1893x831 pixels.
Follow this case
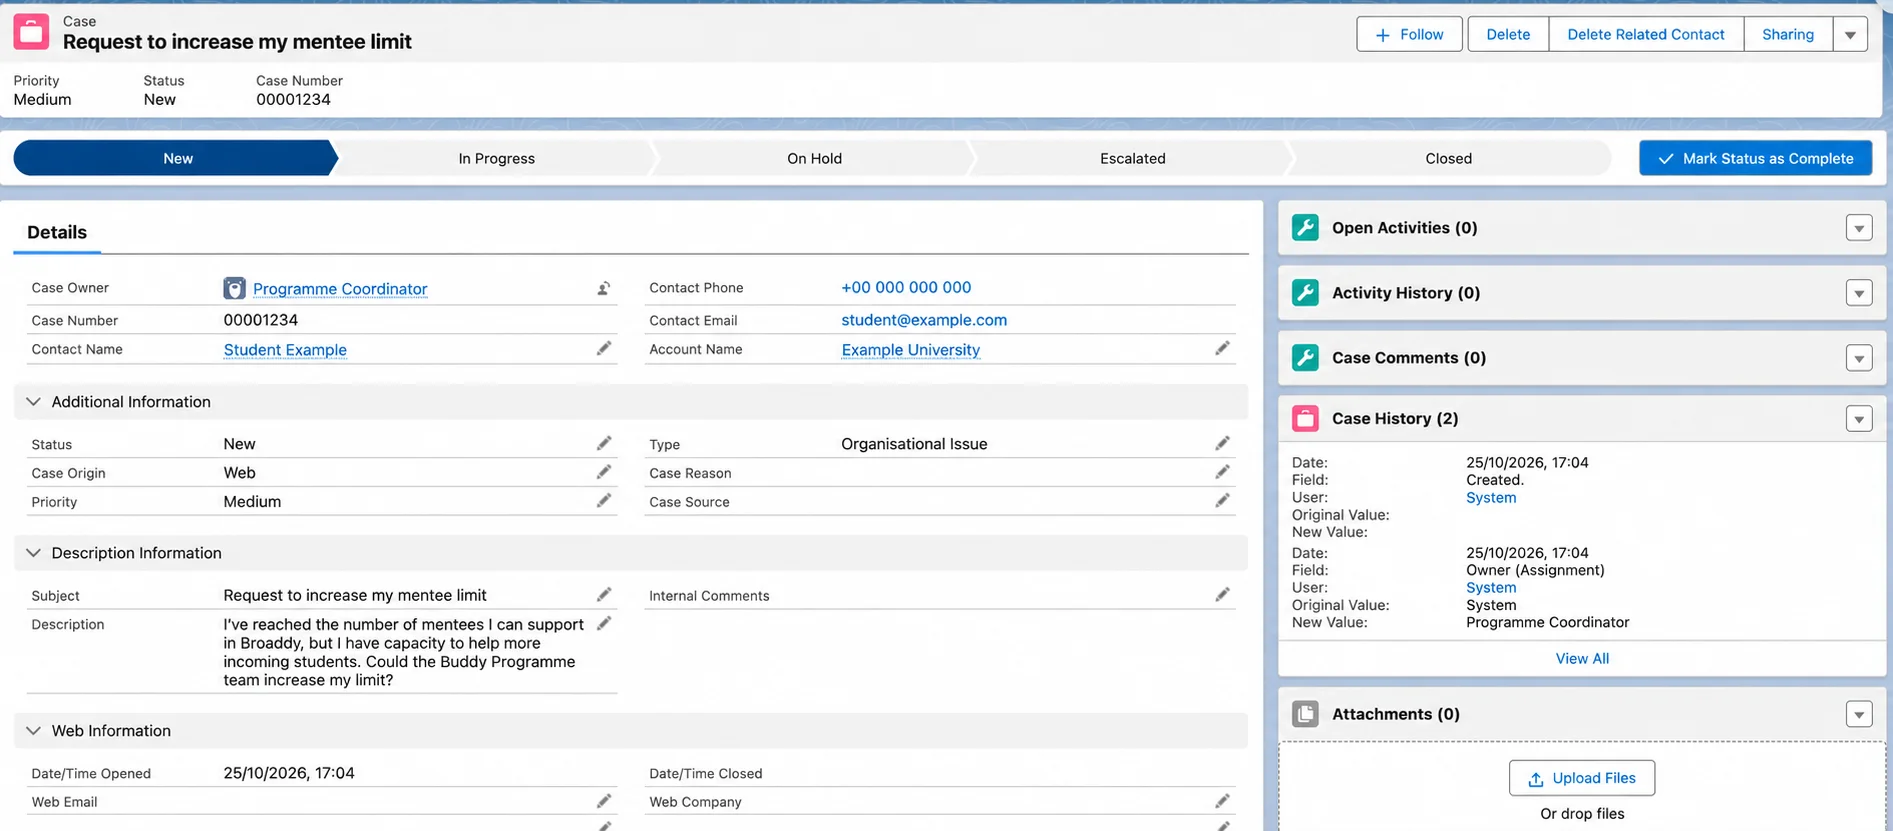(1409, 34)
